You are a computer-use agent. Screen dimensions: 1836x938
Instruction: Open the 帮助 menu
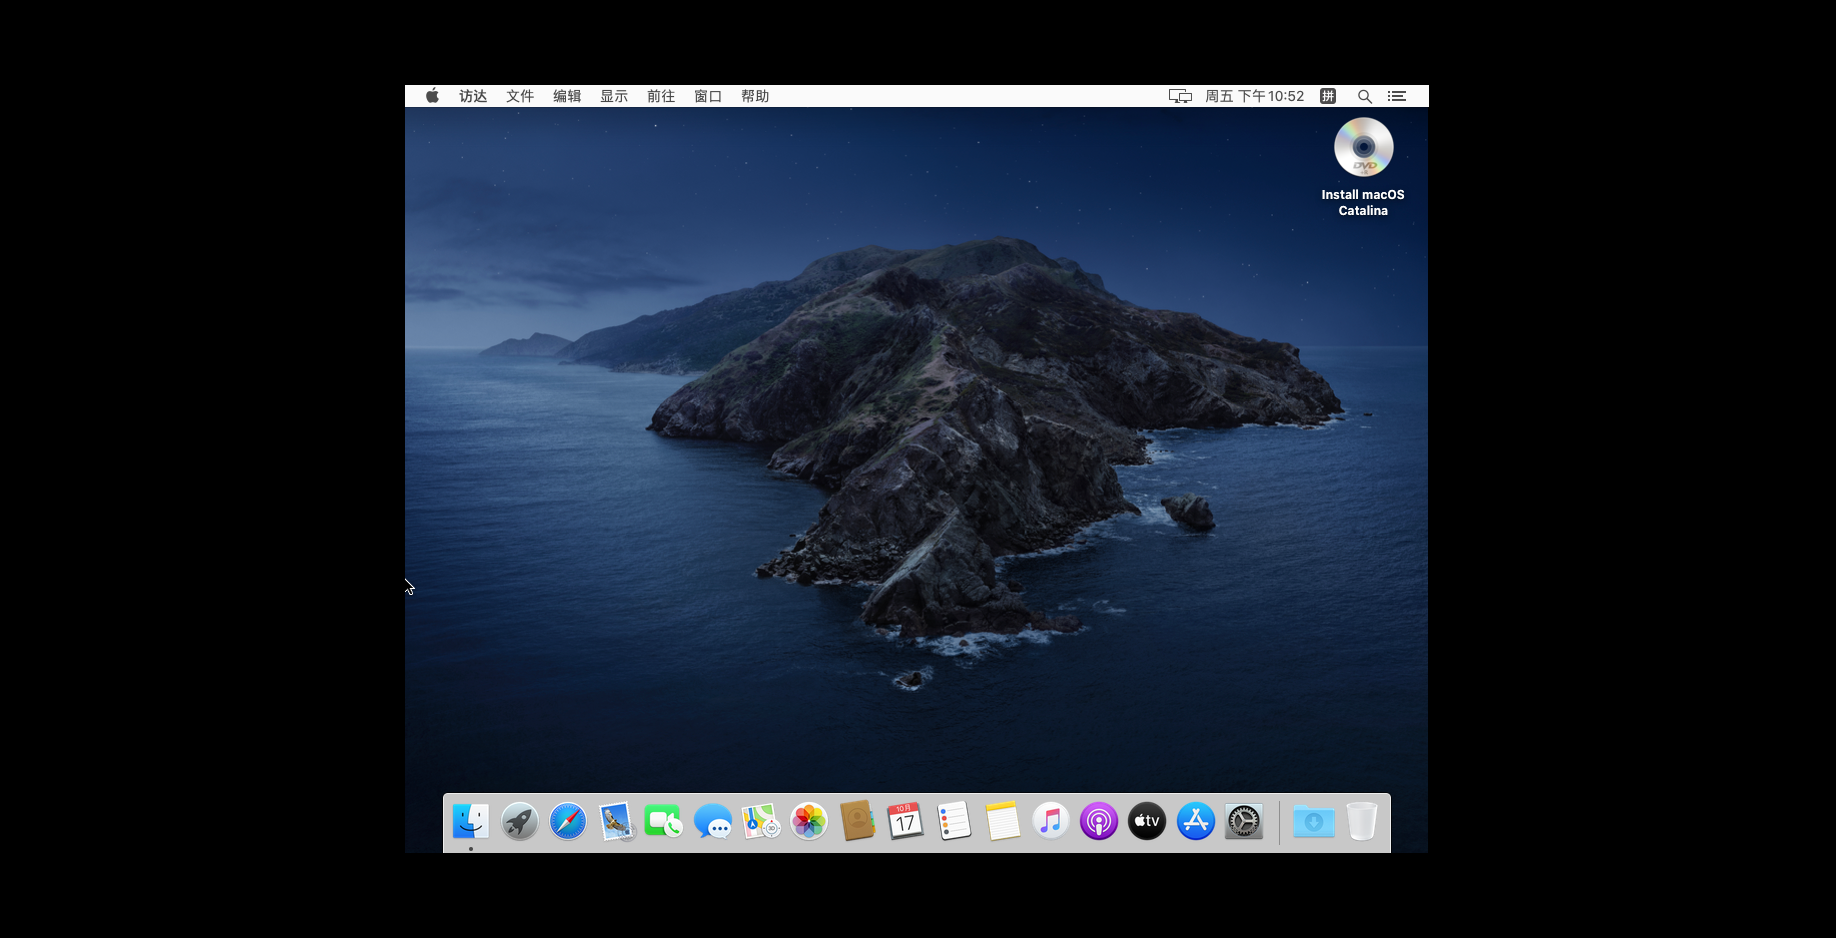[755, 96]
